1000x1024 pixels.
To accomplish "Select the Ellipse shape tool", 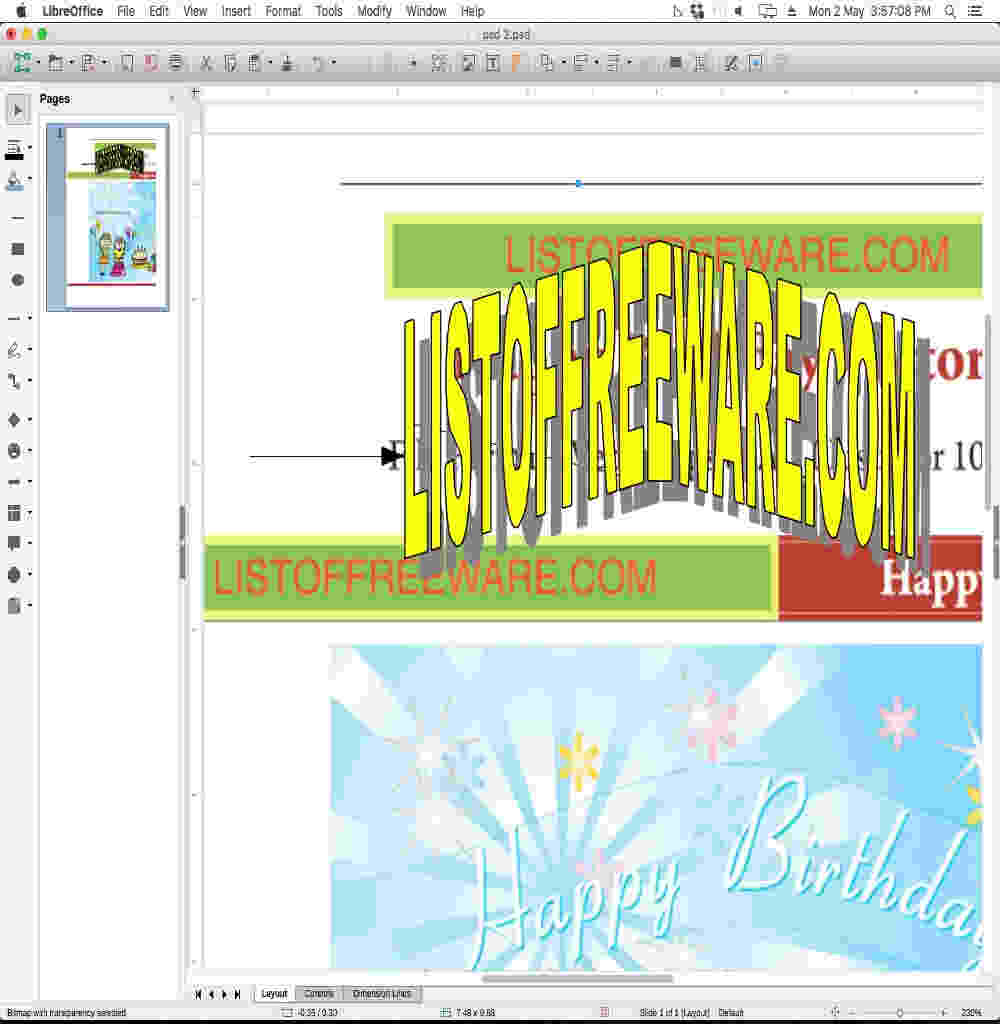I will [x=18, y=280].
